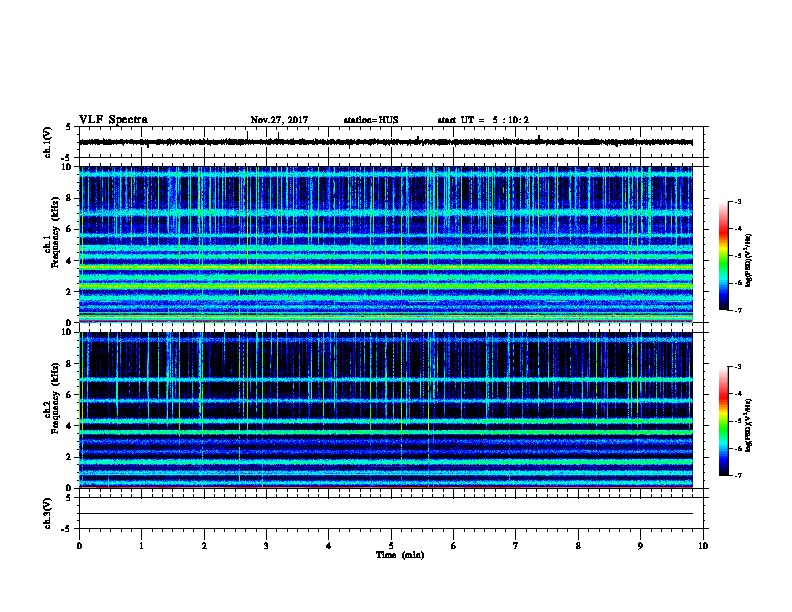Viewport: 792px width, 612px height.
Task: Click the "-3" tick on ch.2 colorbar
Action: pos(738,367)
